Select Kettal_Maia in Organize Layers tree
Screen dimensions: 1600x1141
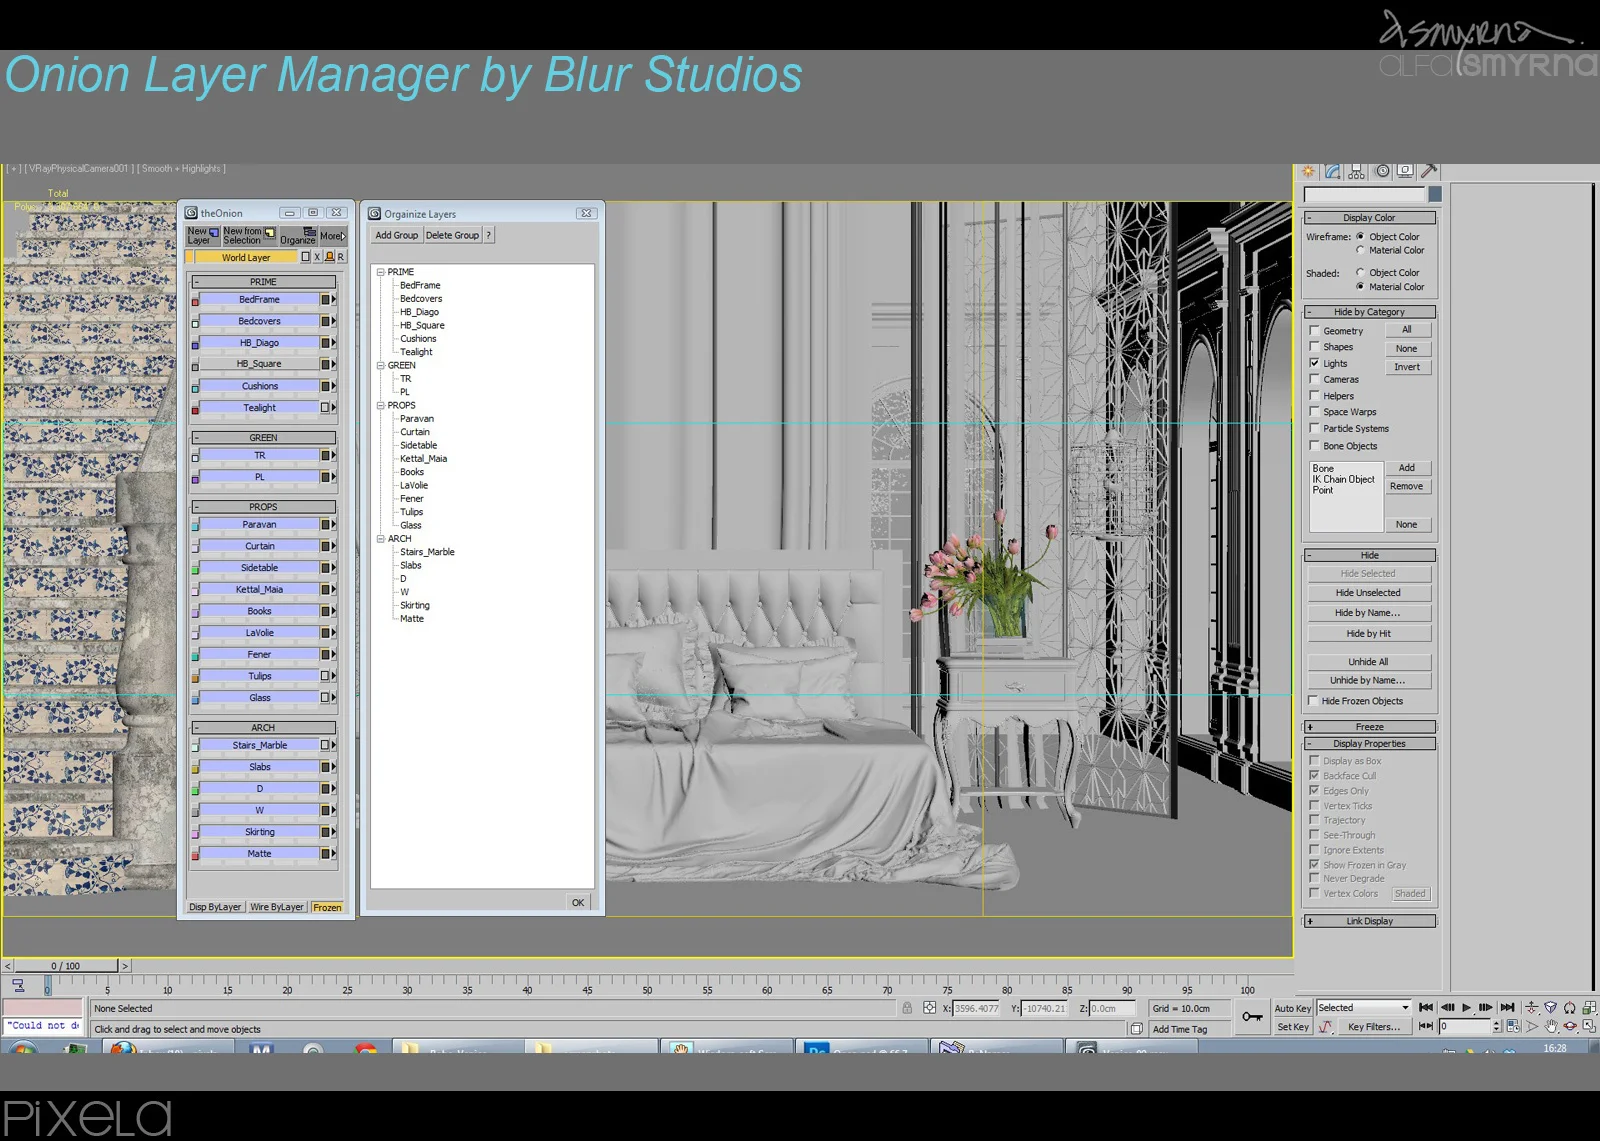(x=424, y=459)
